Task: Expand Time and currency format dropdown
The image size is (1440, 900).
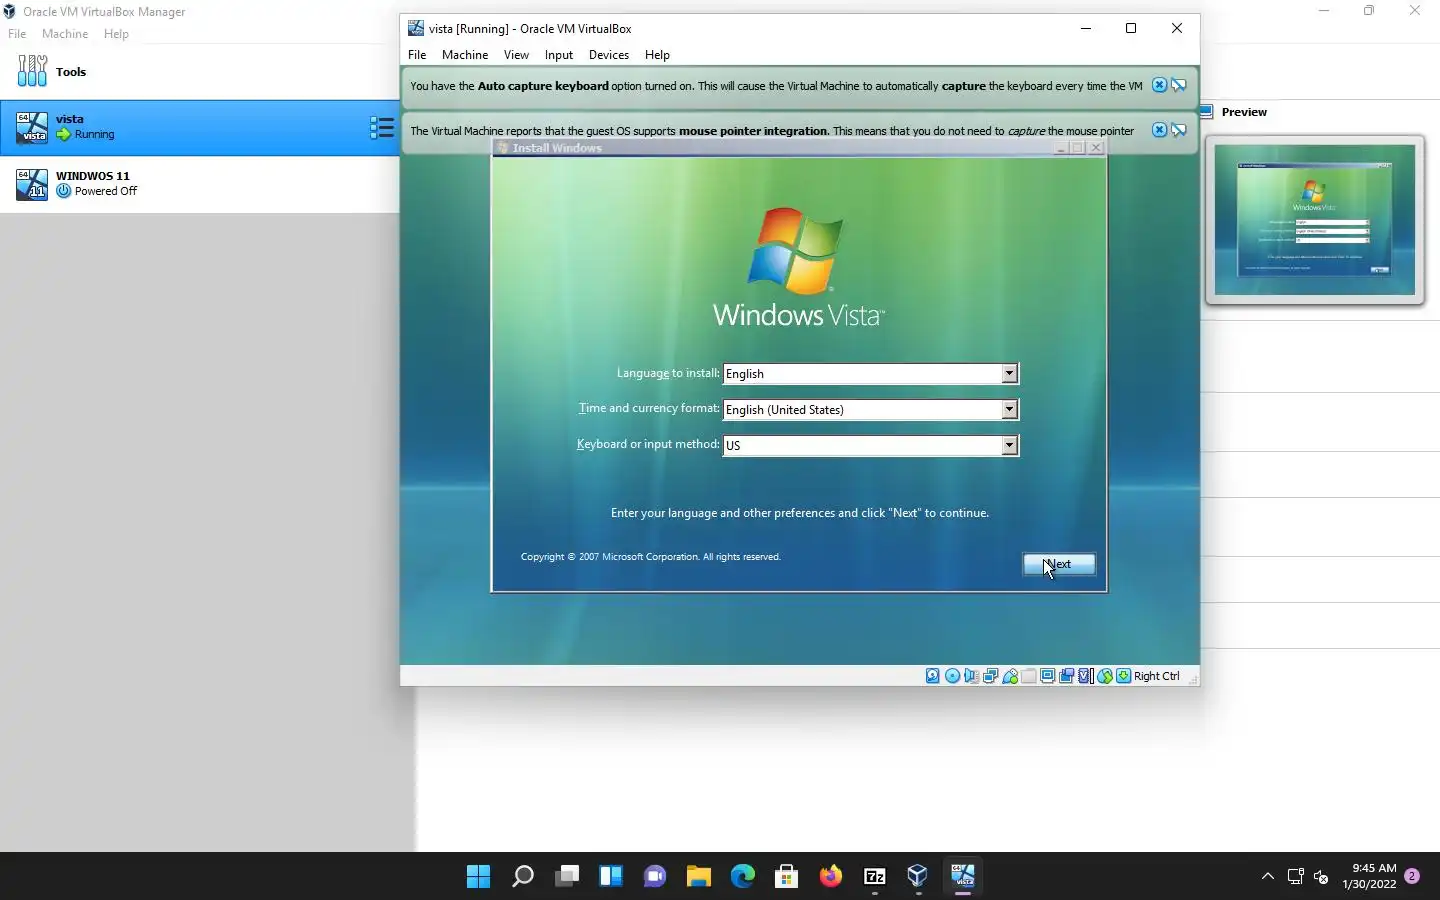Action: (x=1009, y=409)
